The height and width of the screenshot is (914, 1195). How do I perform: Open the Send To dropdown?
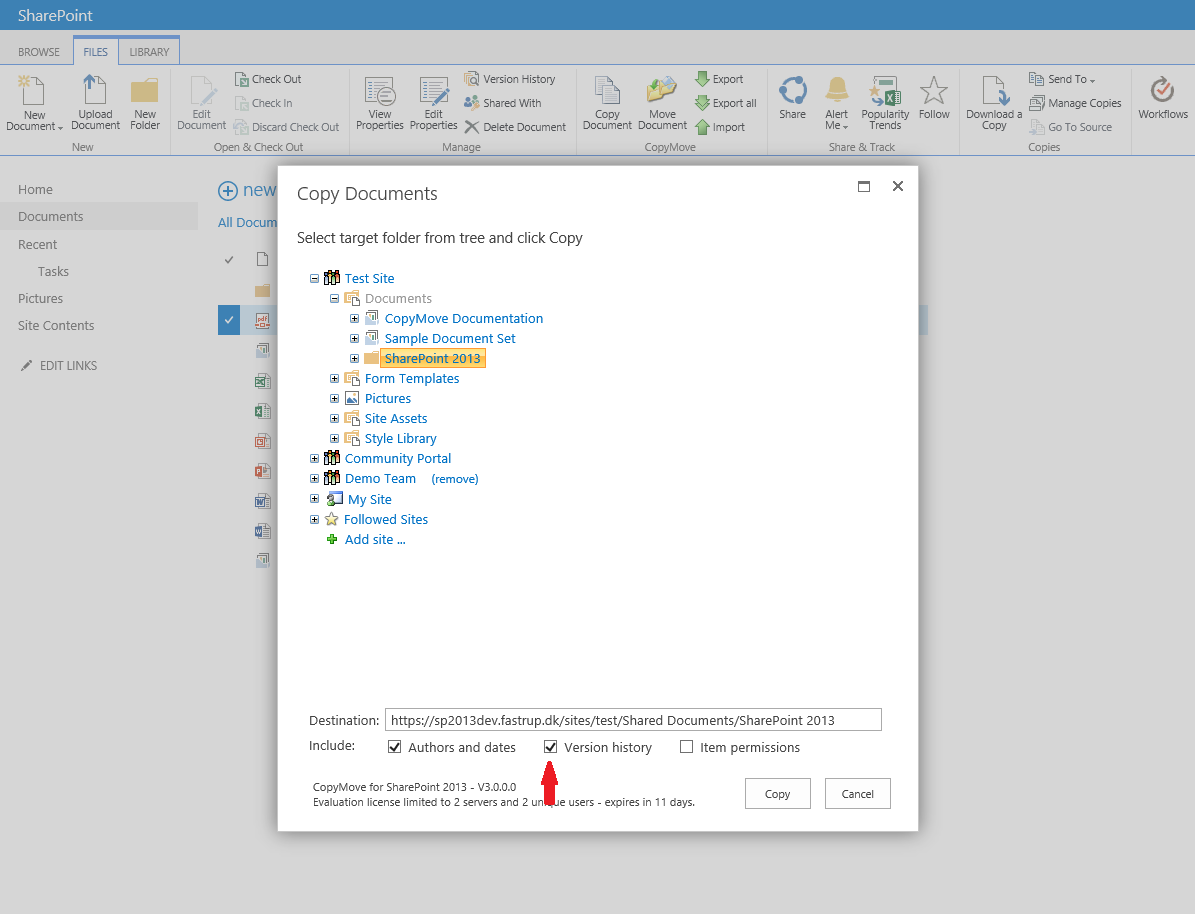click(x=1062, y=79)
